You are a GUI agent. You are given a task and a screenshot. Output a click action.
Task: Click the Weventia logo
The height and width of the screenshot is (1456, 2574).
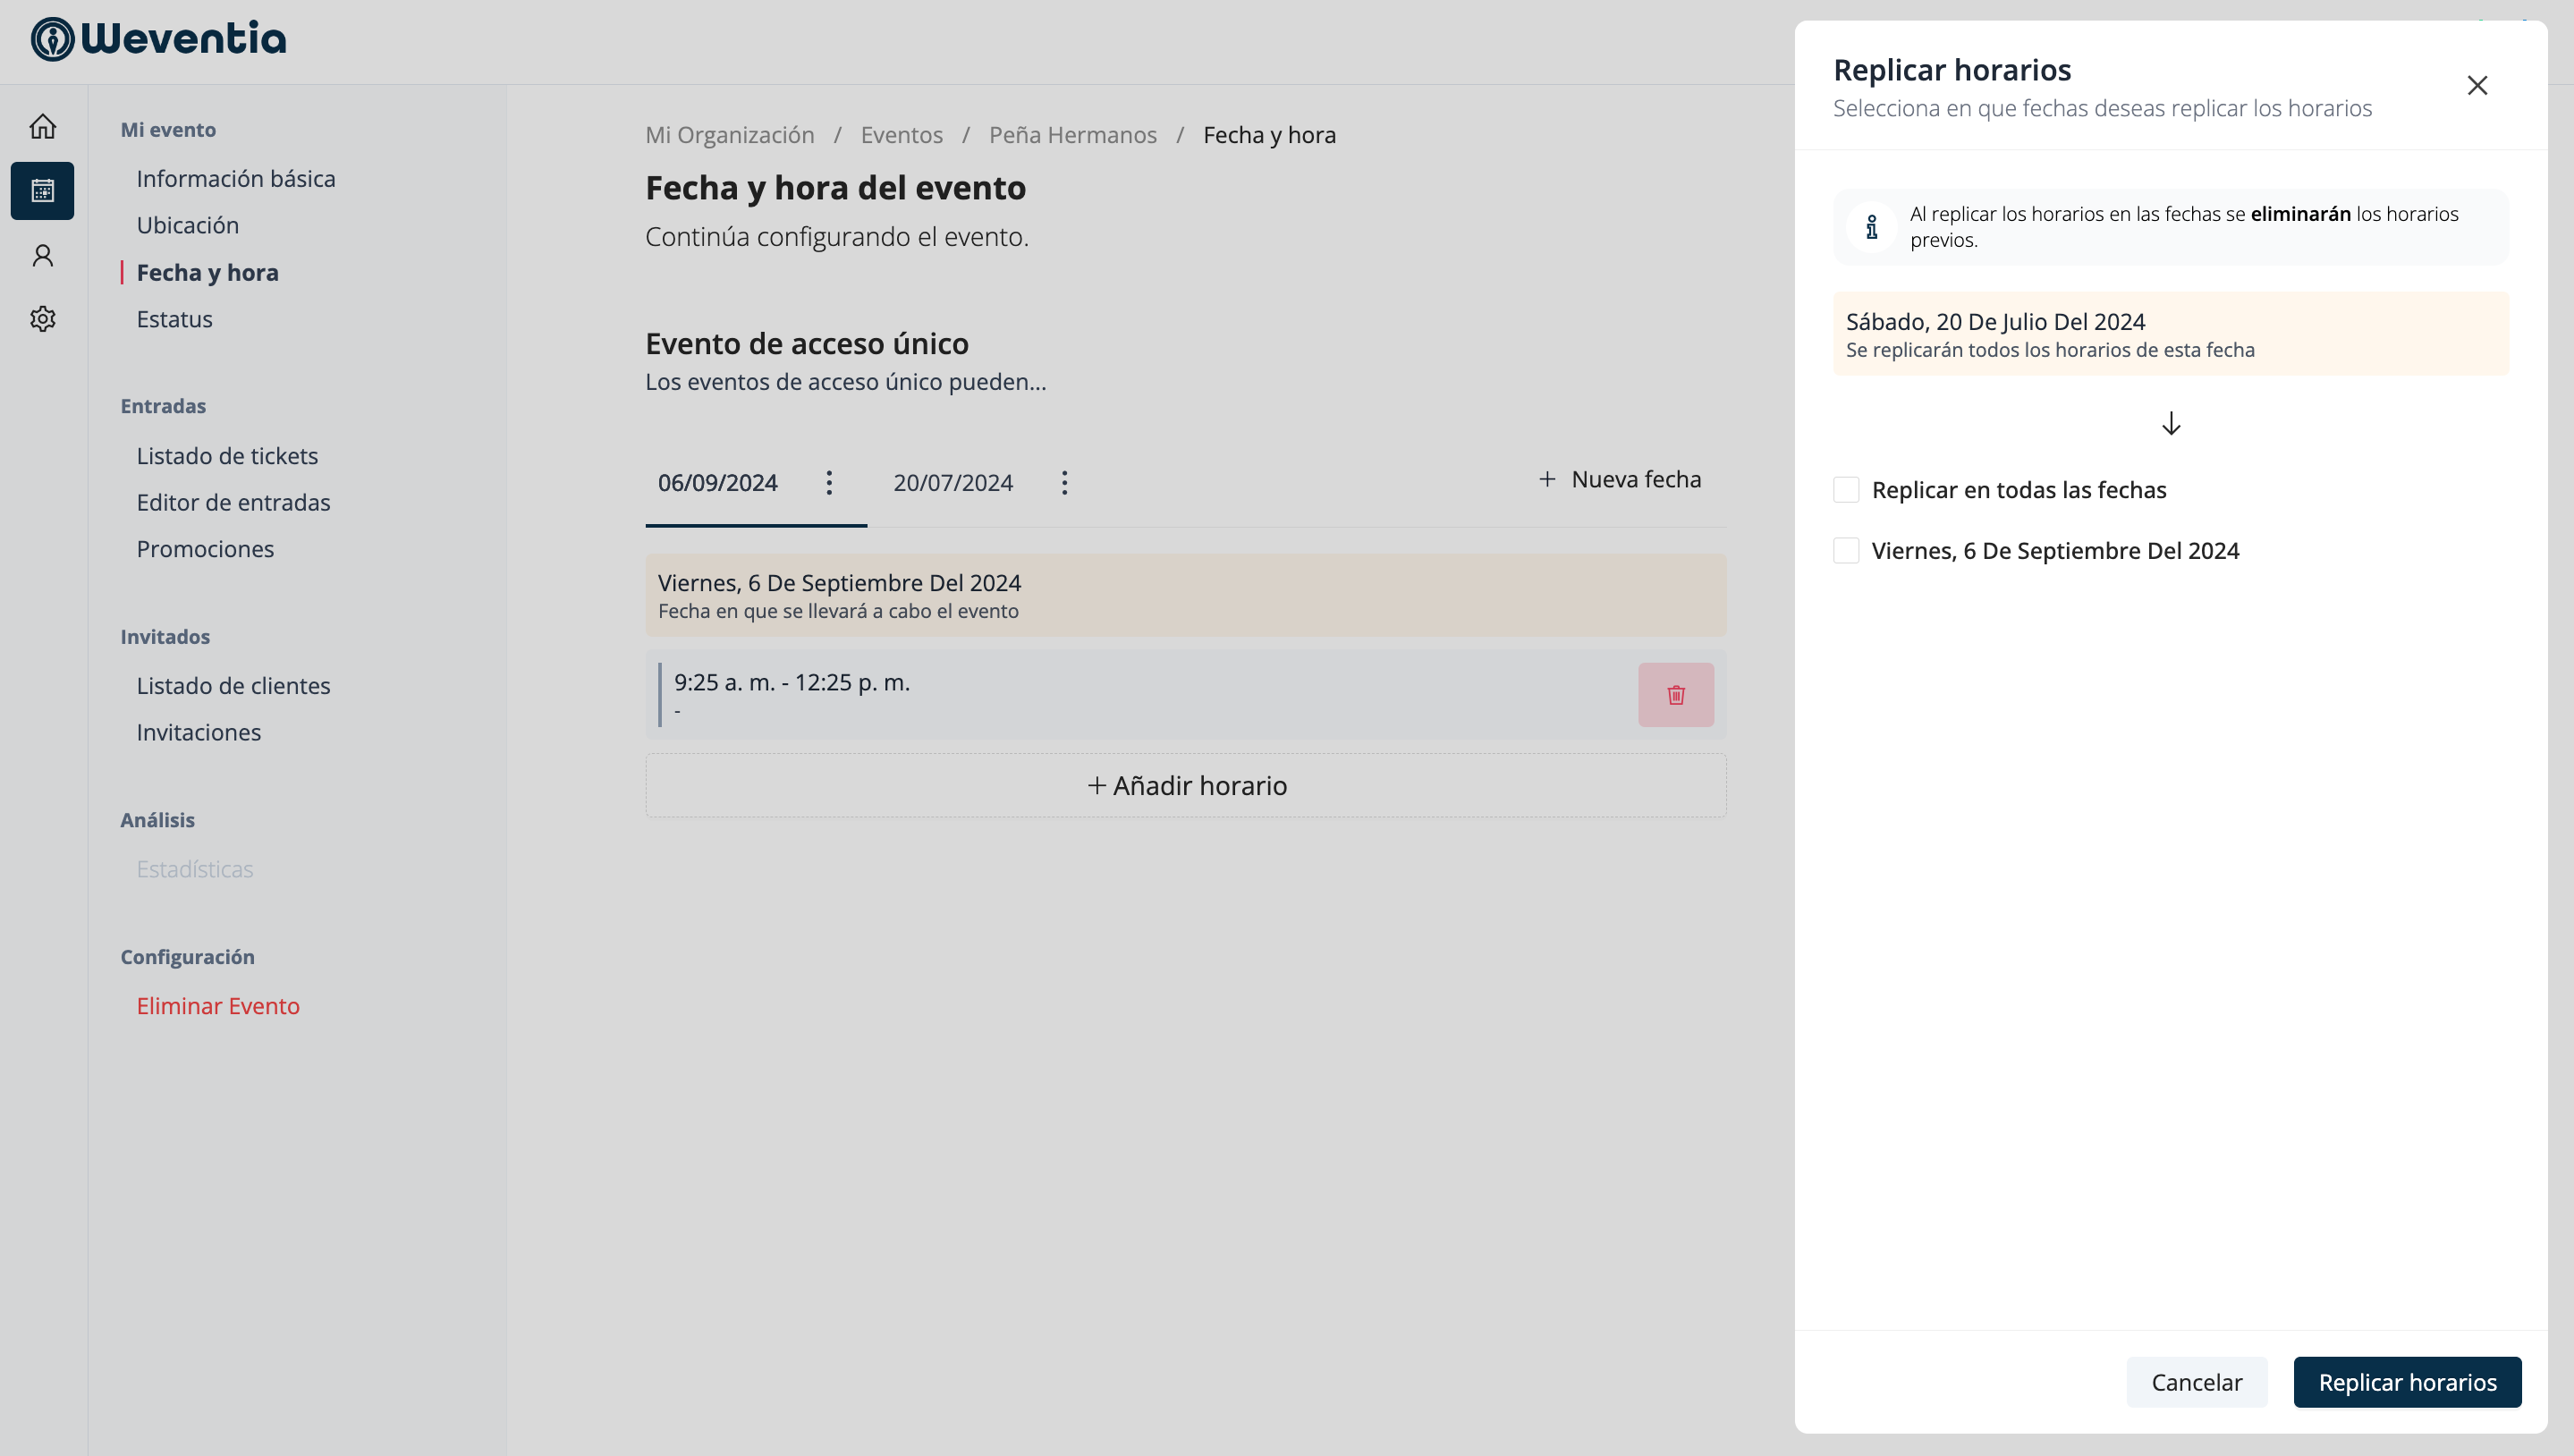click(x=159, y=39)
